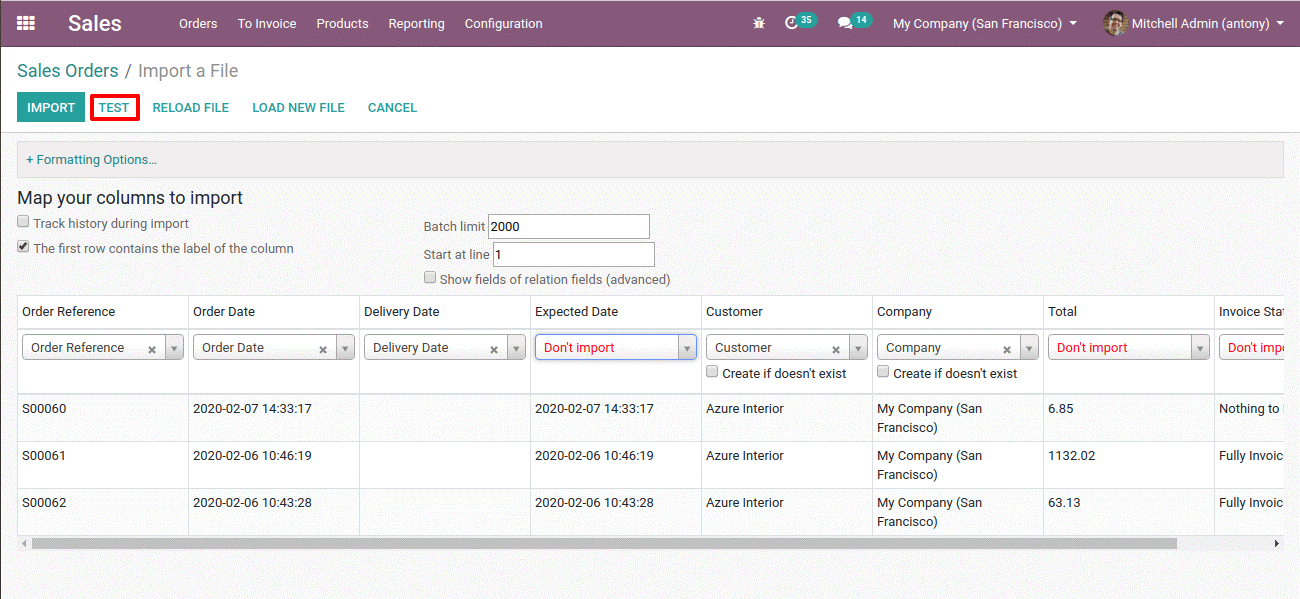Click the horizontal table scrollbar
This screenshot has height=599, width=1300.
[x=604, y=544]
